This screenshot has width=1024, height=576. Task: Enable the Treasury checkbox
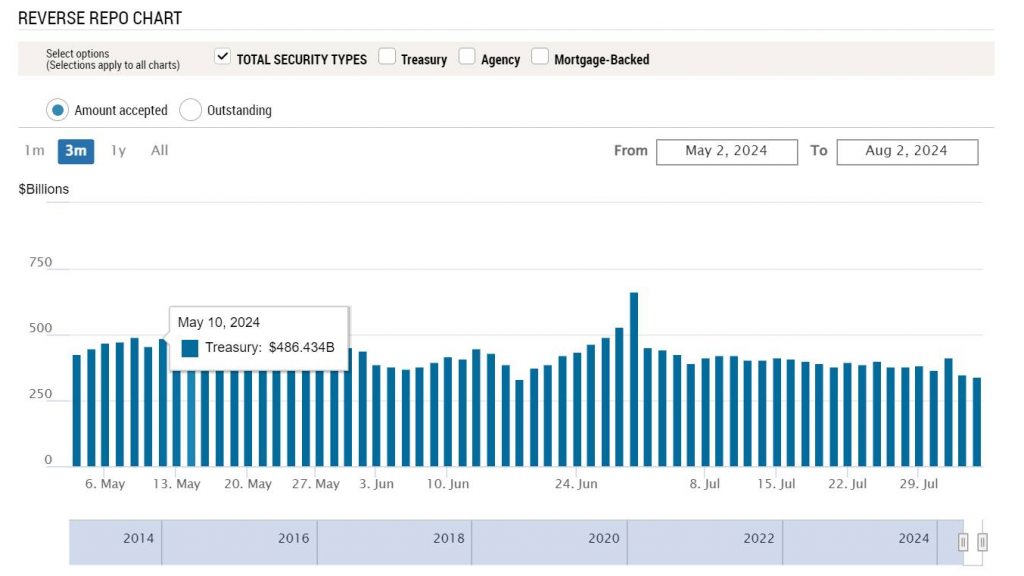click(388, 57)
